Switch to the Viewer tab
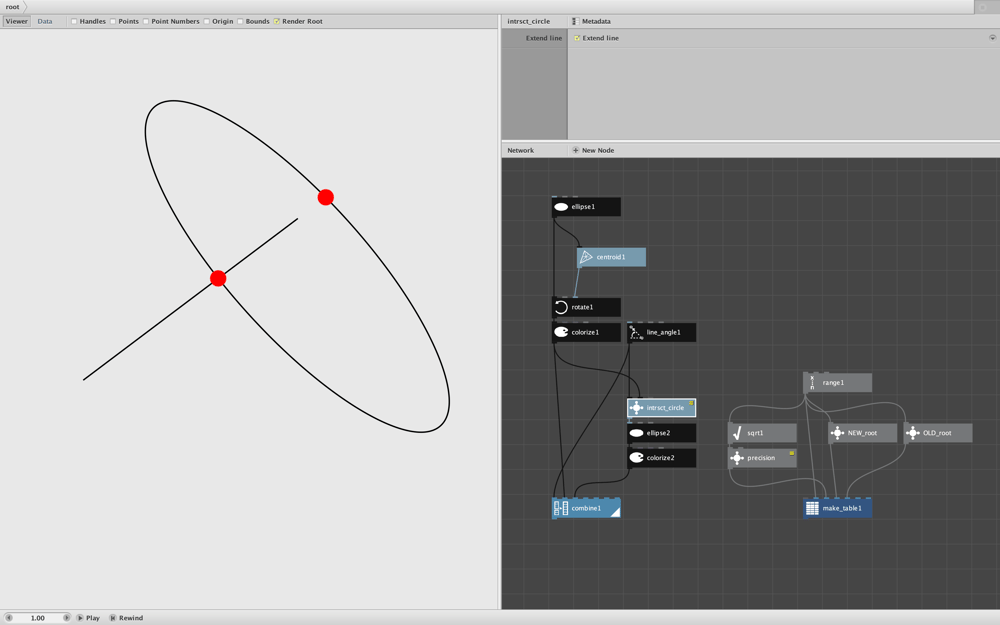Viewport: 1000px width, 625px height. [17, 21]
